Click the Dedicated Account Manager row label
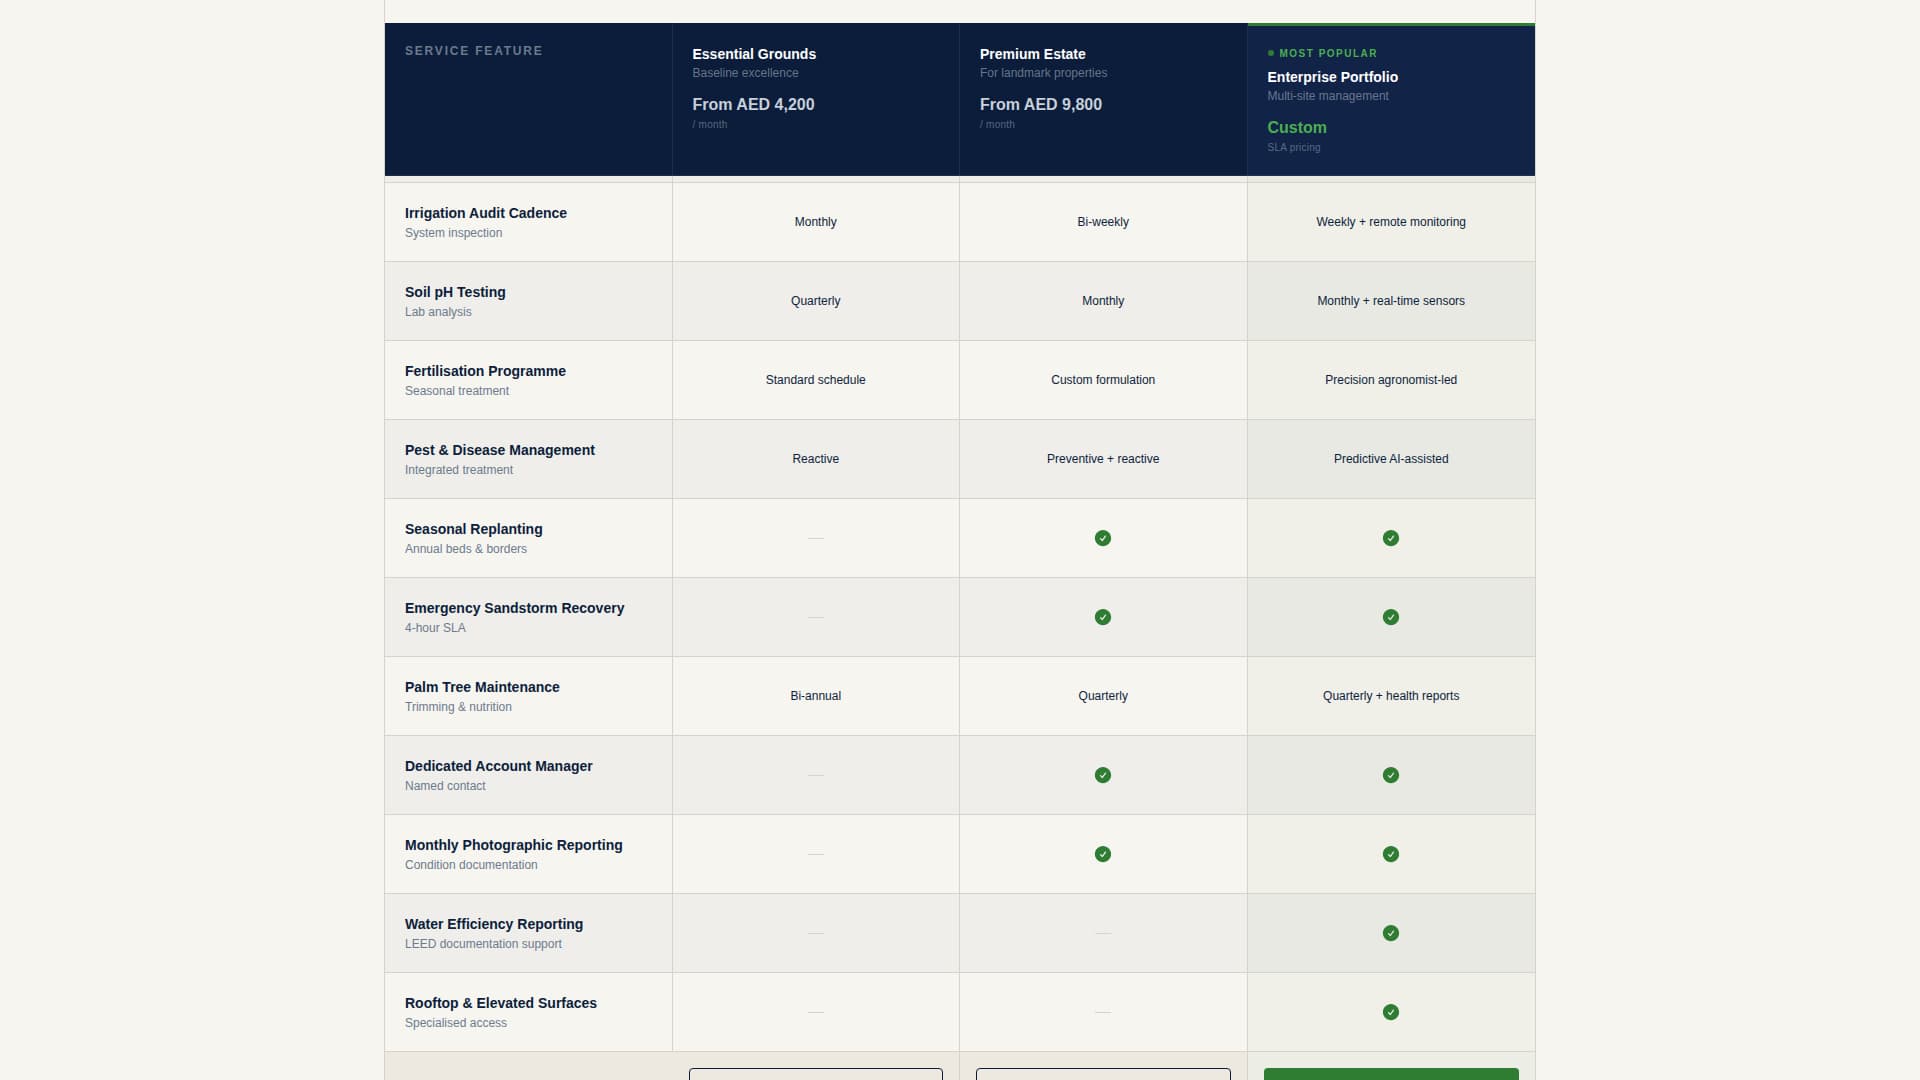The height and width of the screenshot is (1080, 1920). click(499, 766)
